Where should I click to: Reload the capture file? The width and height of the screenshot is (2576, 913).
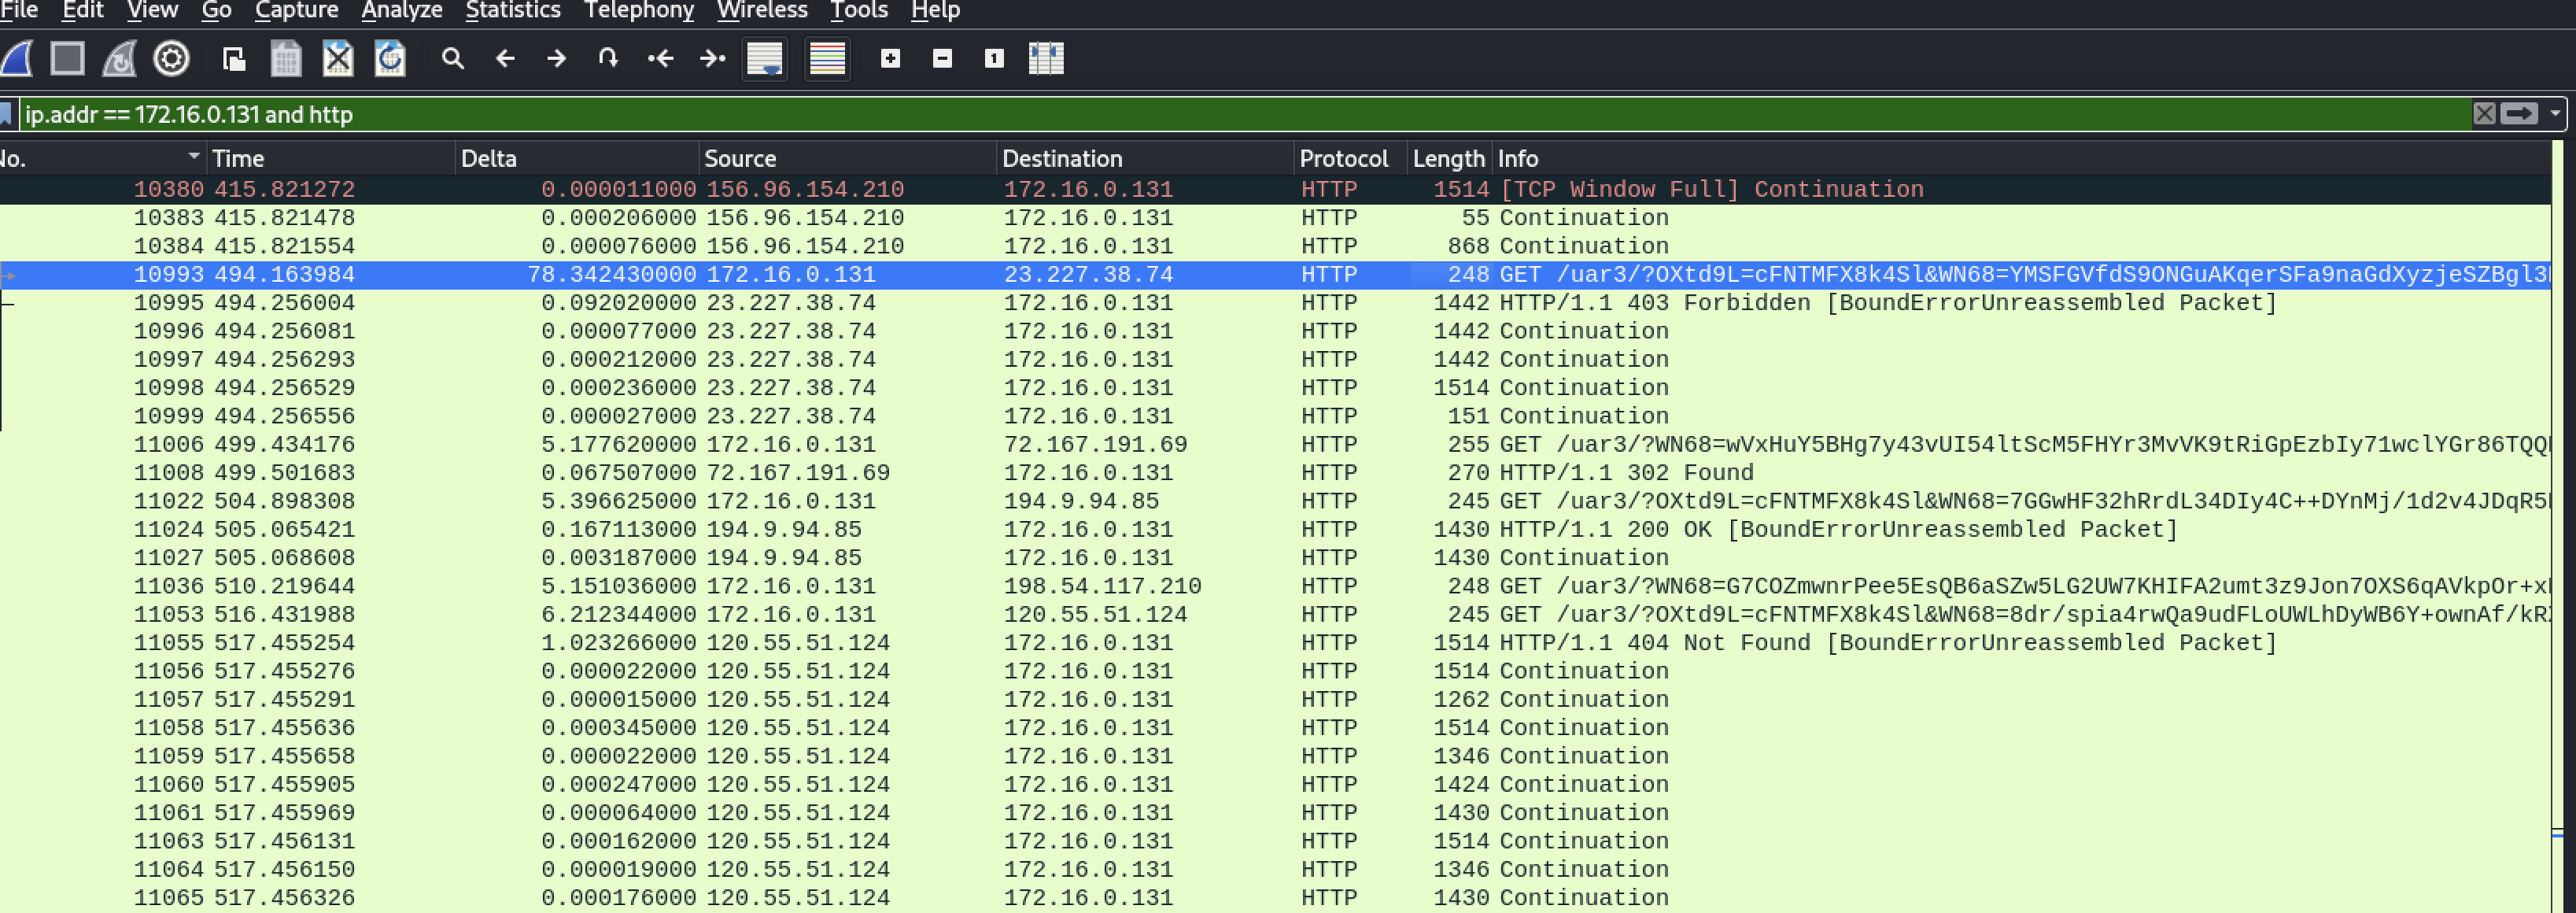click(x=390, y=59)
